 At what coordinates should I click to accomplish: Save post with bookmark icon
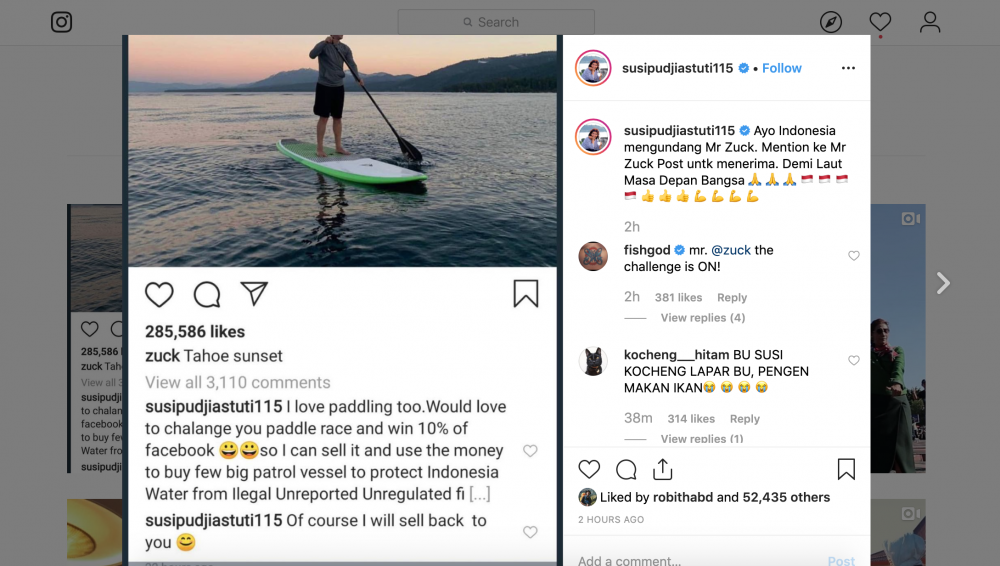pos(846,470)
